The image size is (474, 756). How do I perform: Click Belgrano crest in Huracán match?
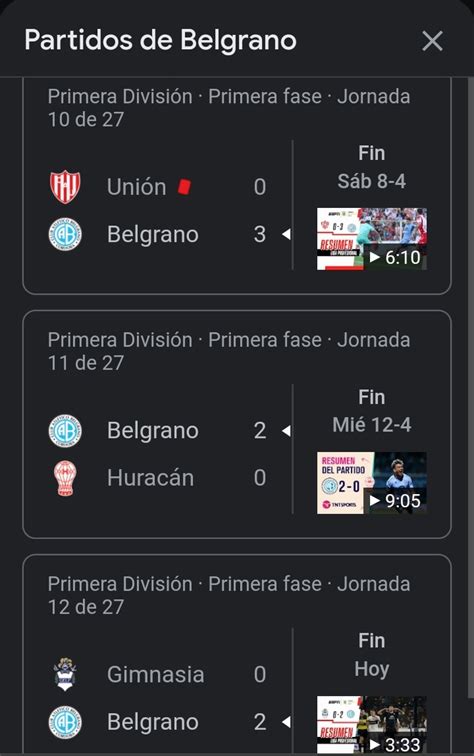coord(65,431)
